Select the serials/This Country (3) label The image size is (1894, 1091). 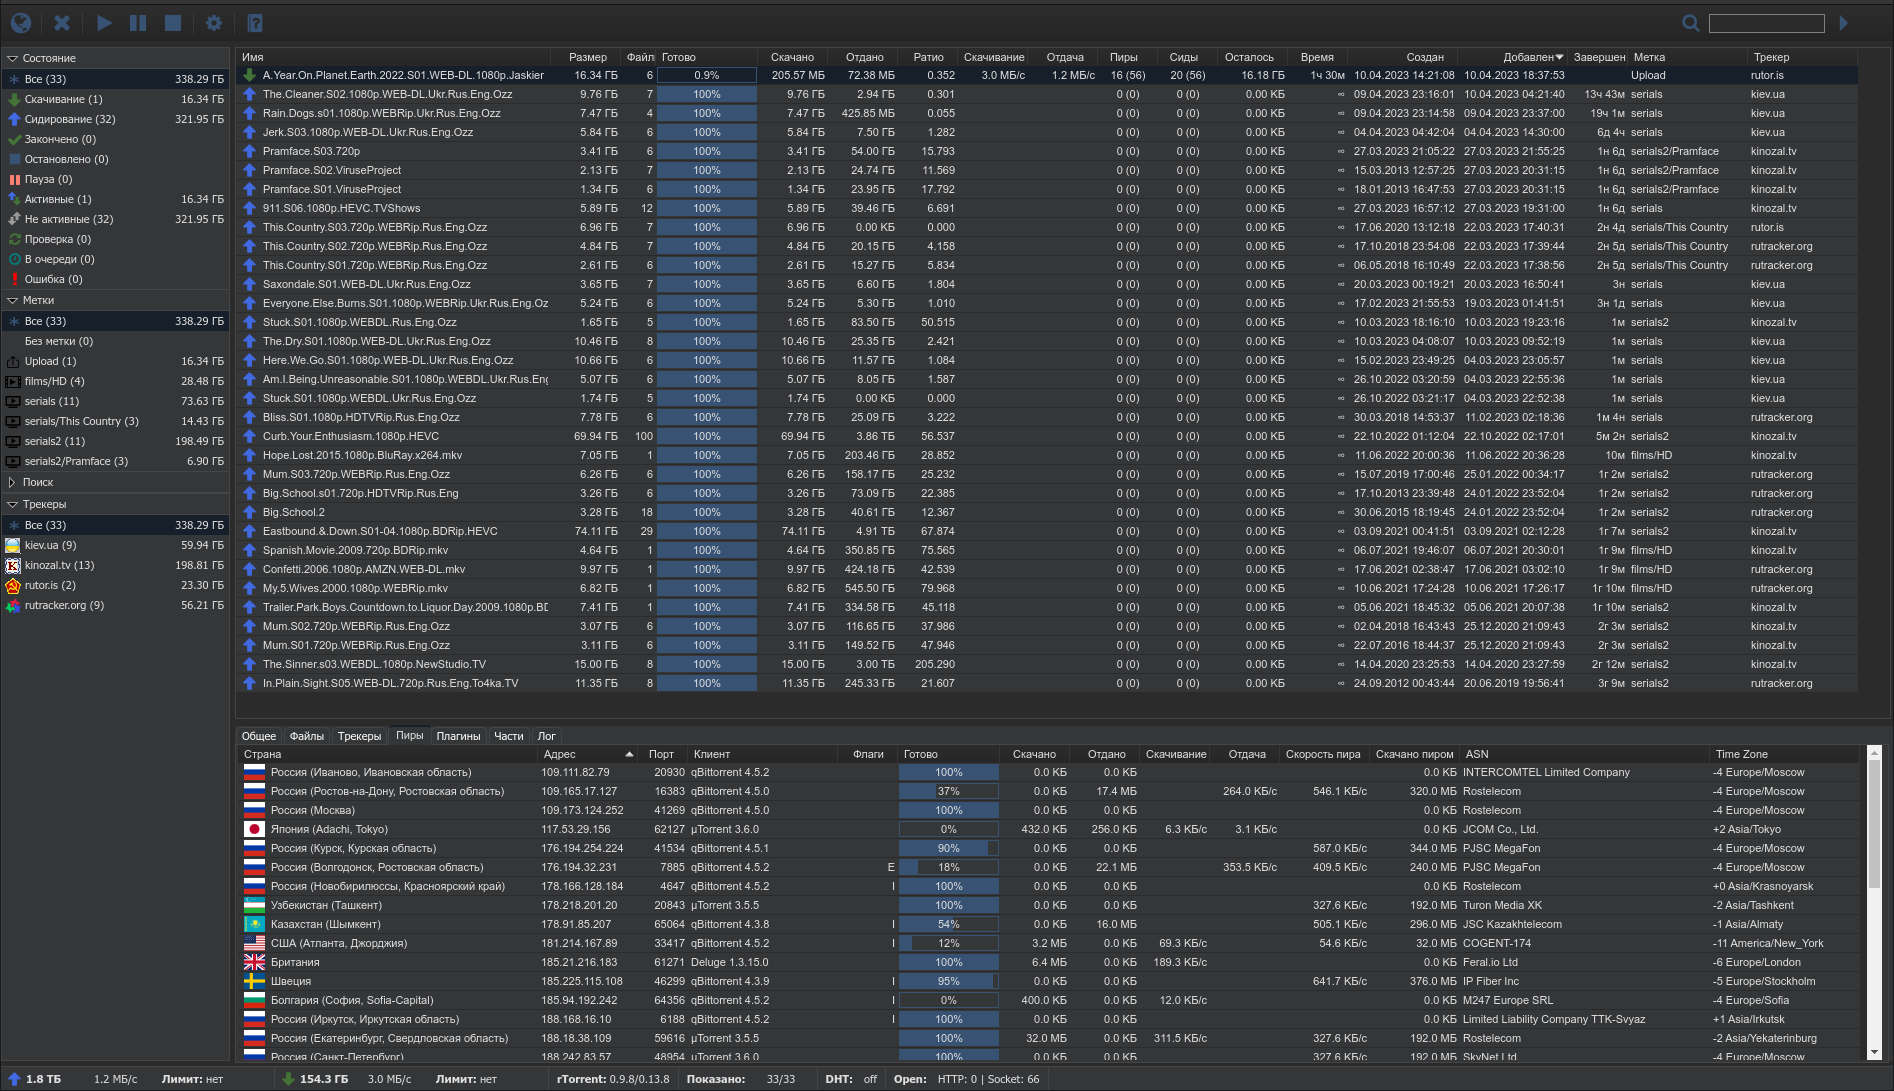(115, 421)
